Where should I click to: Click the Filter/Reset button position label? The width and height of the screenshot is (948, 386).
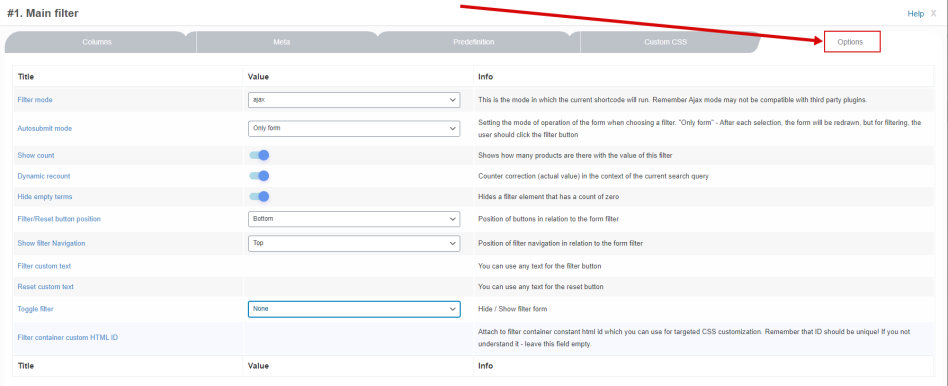click(x=59, y=219)
